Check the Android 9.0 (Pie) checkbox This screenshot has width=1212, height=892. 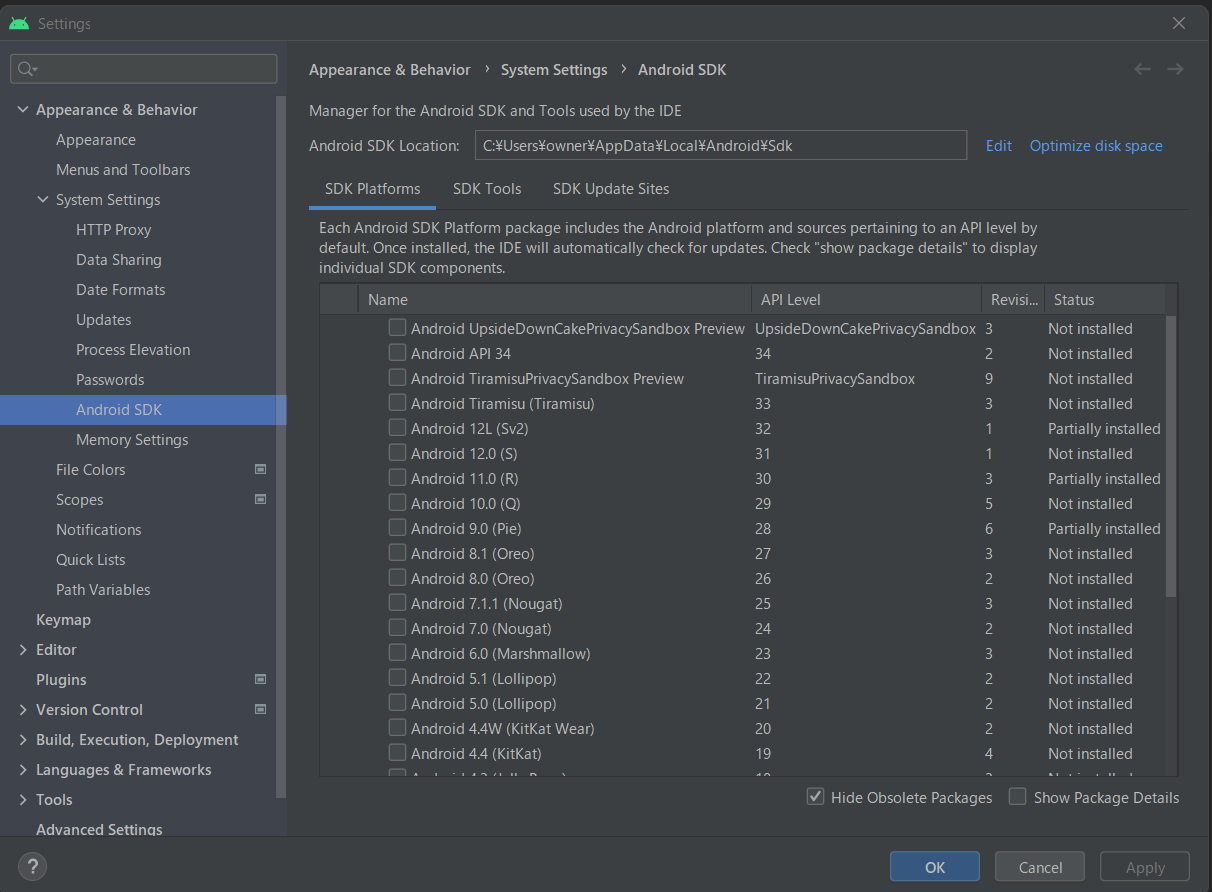(x=397, y=528)
